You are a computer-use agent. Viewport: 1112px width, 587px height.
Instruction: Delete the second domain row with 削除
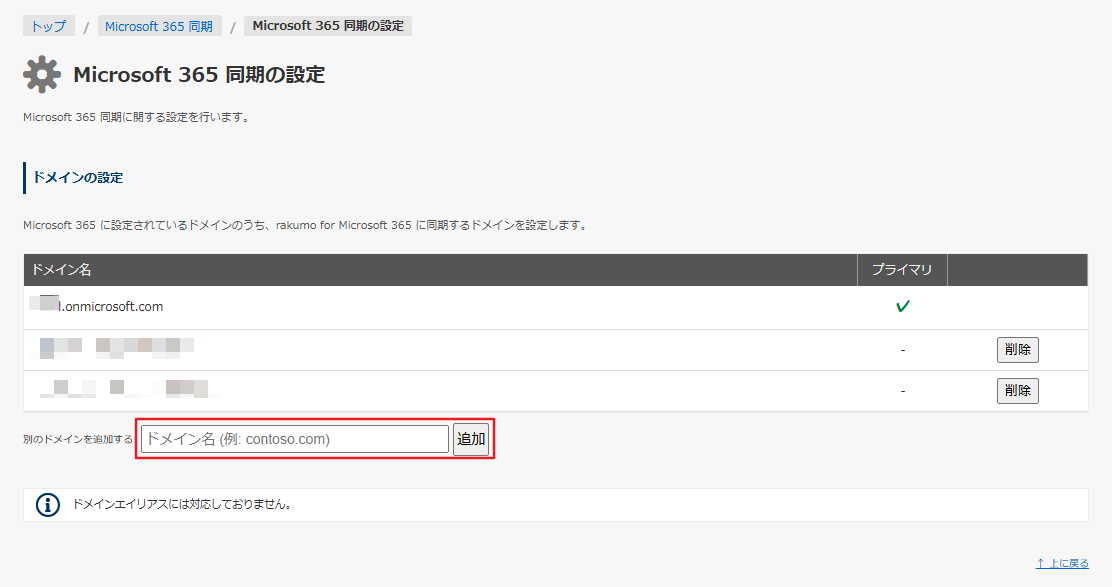tap(1018, 350)
